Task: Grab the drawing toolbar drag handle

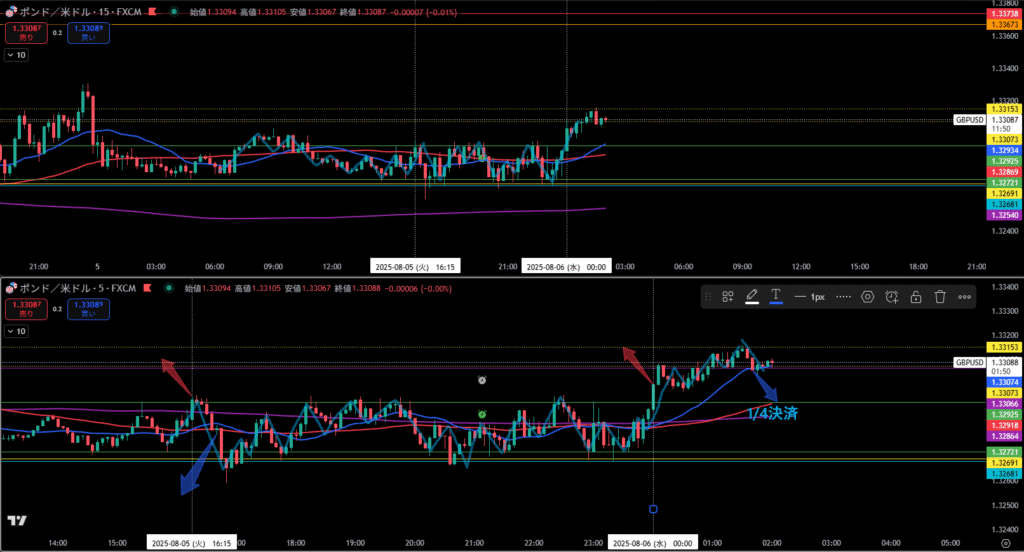Action: (x=709, y=297)
